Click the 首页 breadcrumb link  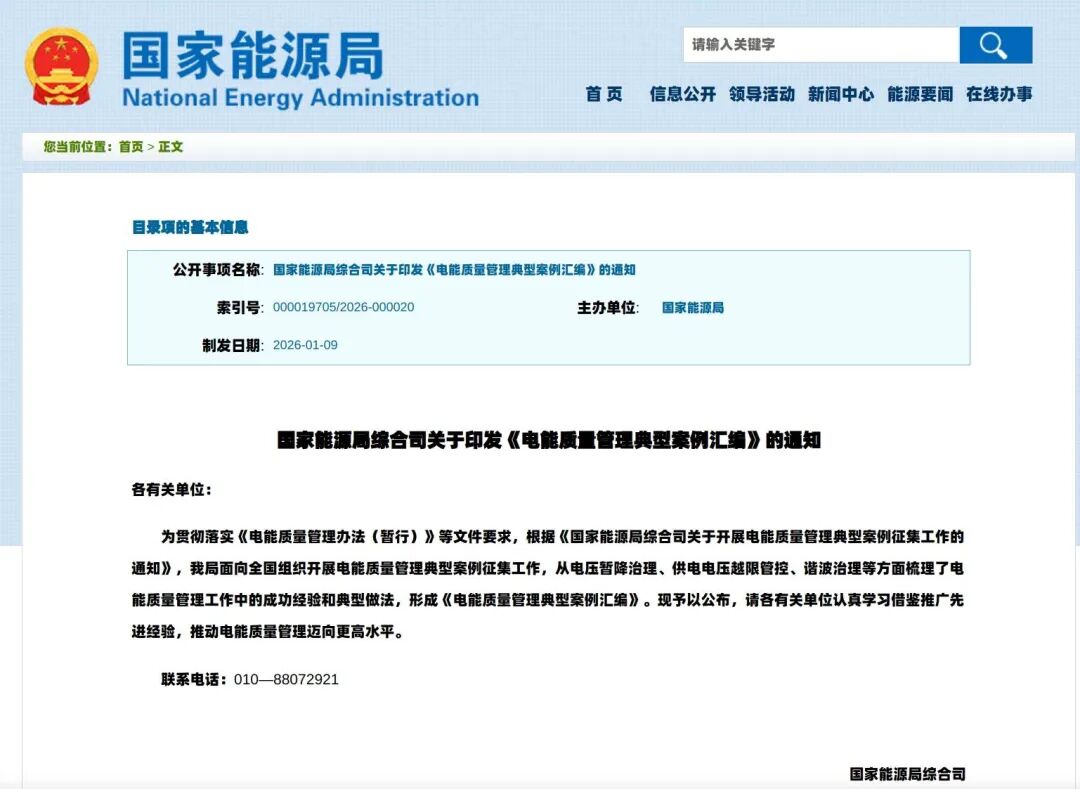[131, 147]
